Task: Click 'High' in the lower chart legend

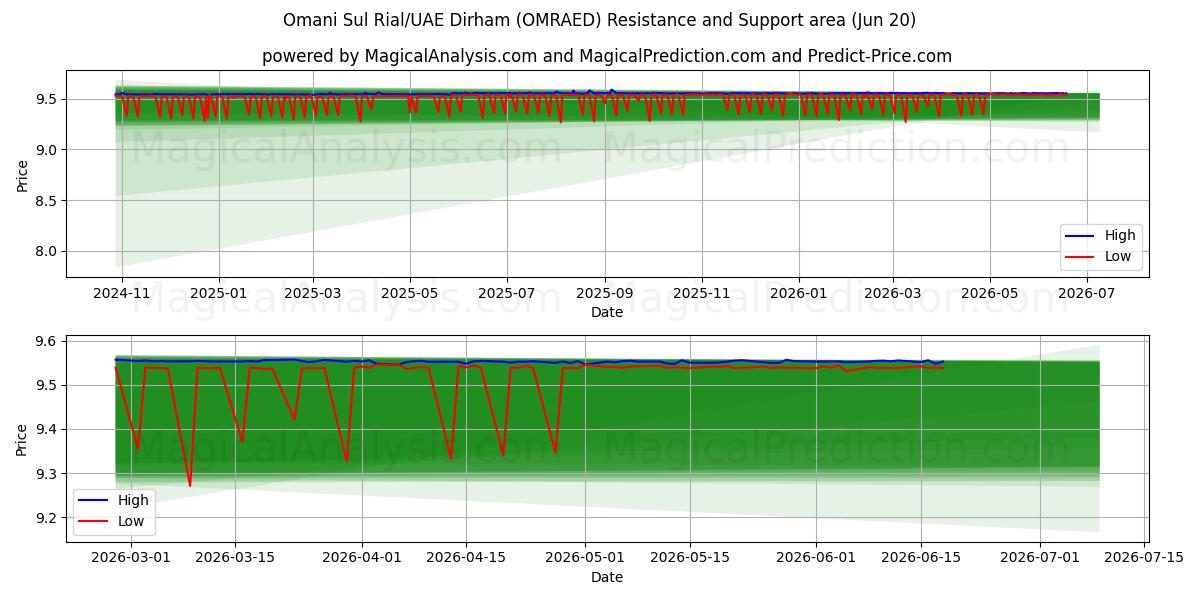Action: (x=132, y=500)
